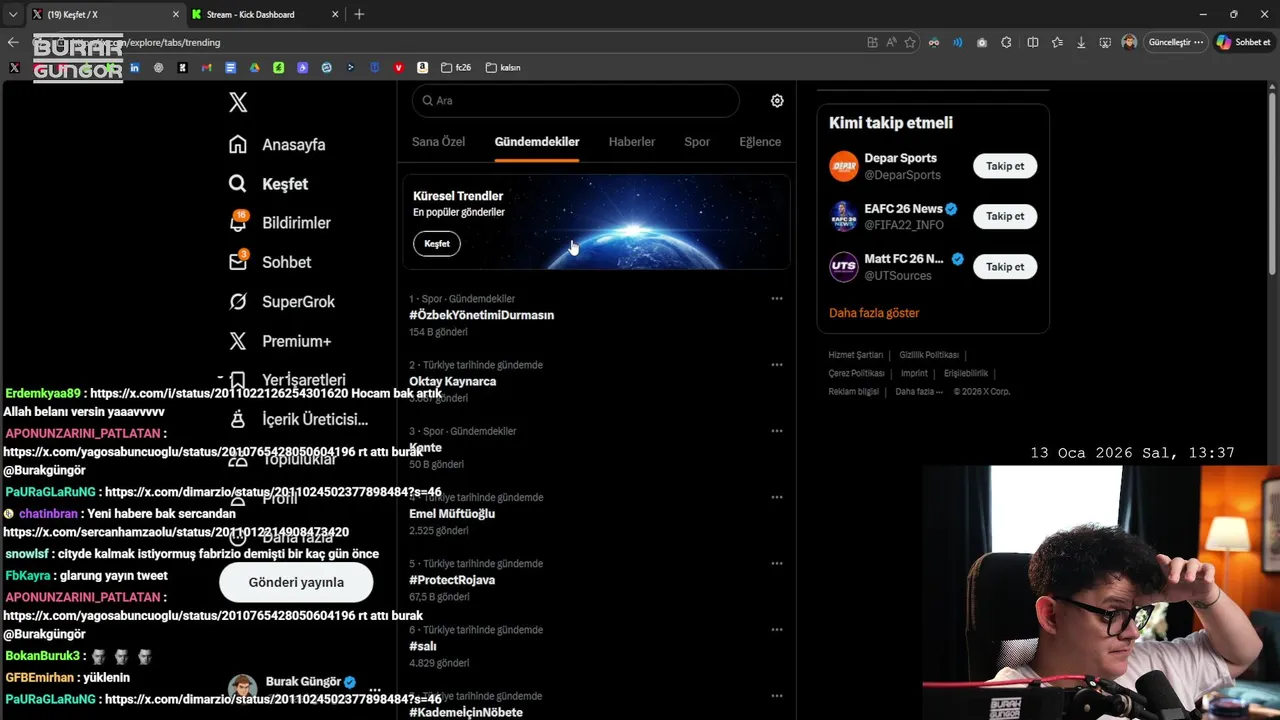The width and height of the screenshot is (1280, 720).
Task: Follow Depar Sports with Takip et
Action: point(1005,166)
